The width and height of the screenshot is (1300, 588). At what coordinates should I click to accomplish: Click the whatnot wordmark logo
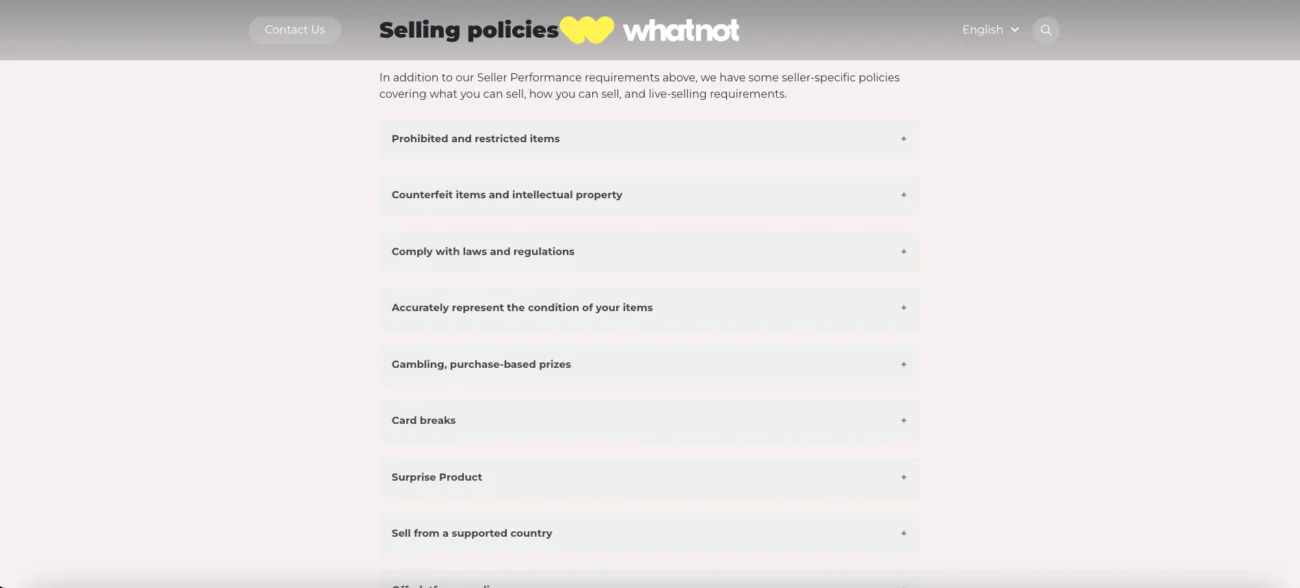tap(681, 31)
